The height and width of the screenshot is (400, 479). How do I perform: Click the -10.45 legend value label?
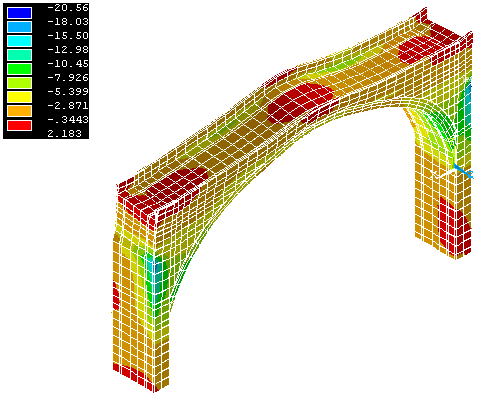(68, 64)
